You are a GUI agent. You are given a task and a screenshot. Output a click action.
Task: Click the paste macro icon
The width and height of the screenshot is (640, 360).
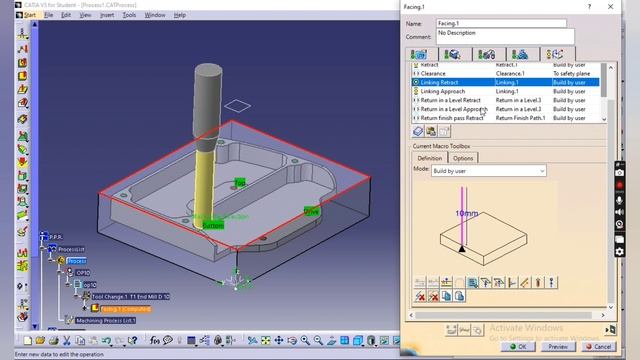pos(459,296)
